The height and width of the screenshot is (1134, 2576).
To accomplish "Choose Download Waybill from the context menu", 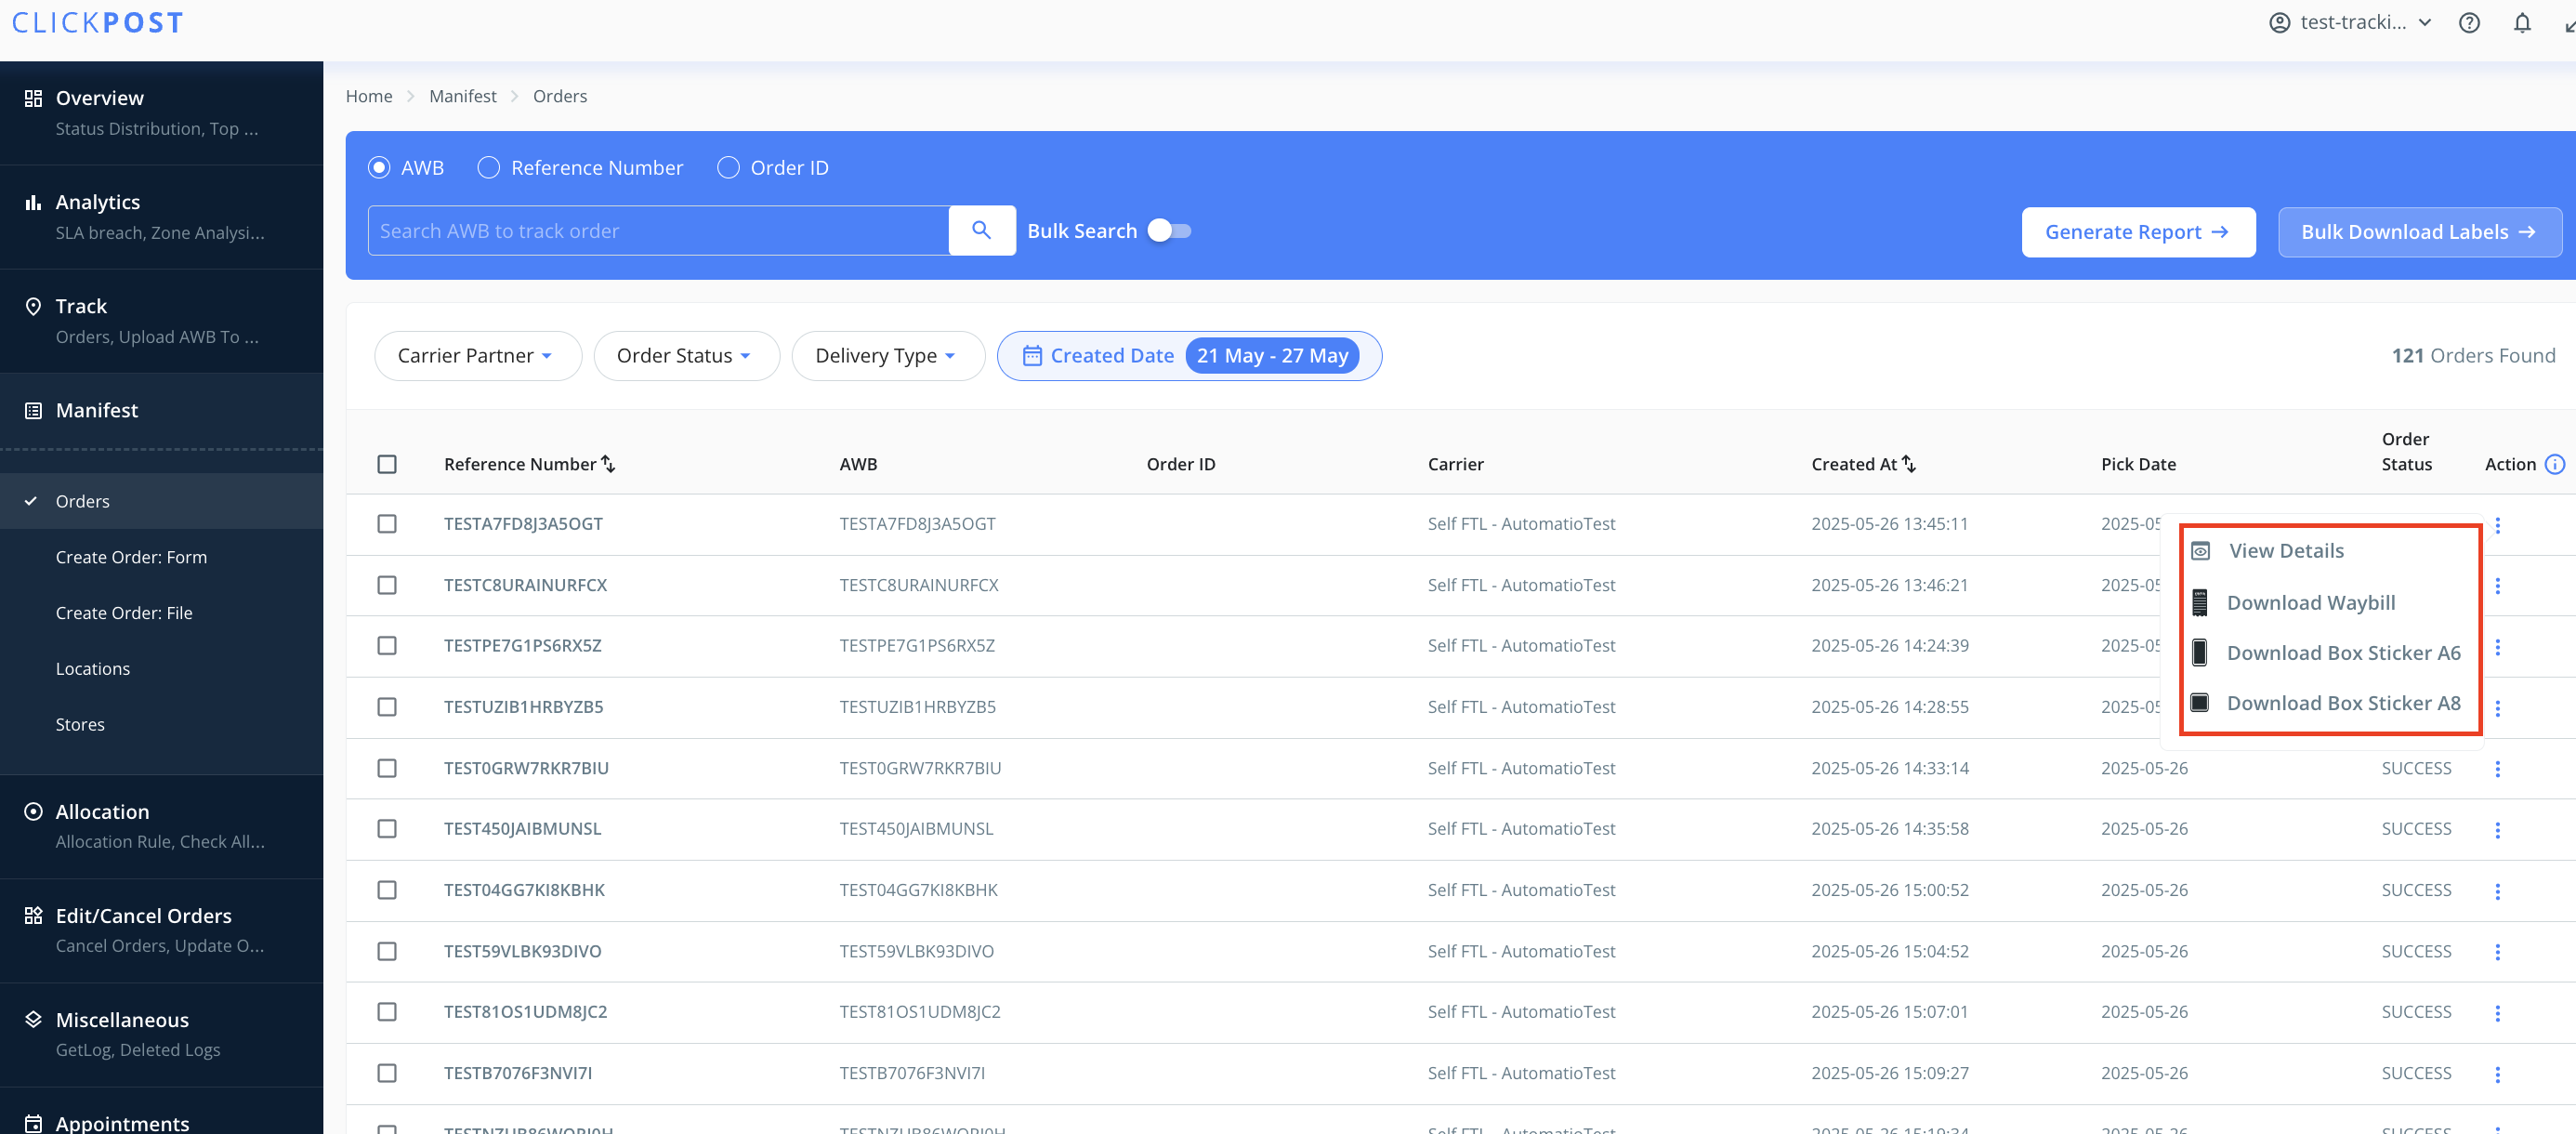I will [2310, 602].
